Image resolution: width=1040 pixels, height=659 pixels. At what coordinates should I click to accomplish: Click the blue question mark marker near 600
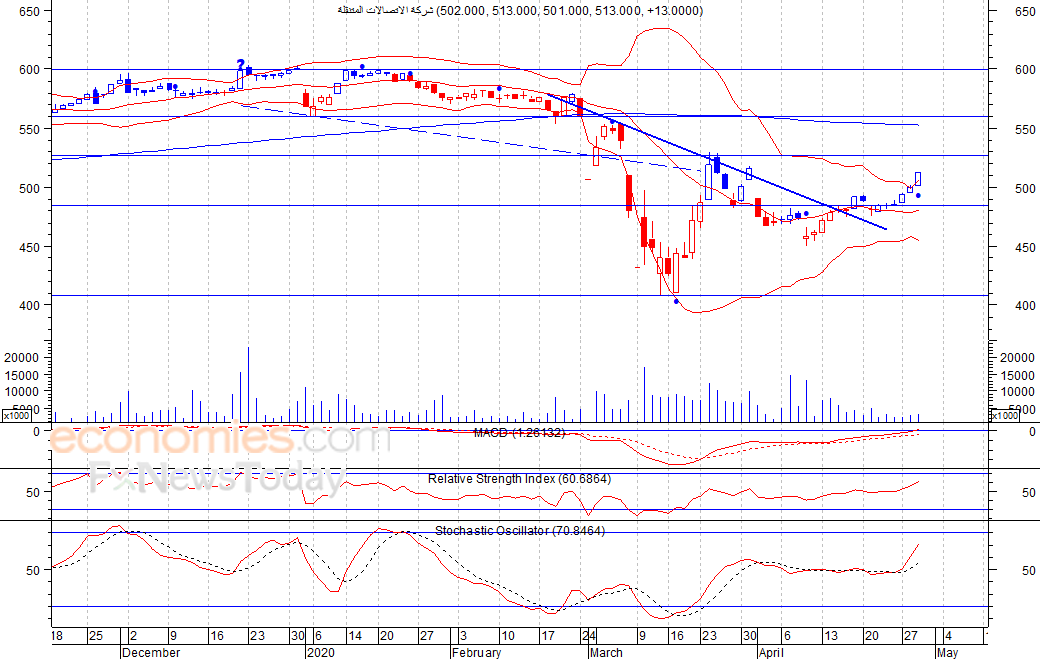pyautogui.click(x=240, y=64)
